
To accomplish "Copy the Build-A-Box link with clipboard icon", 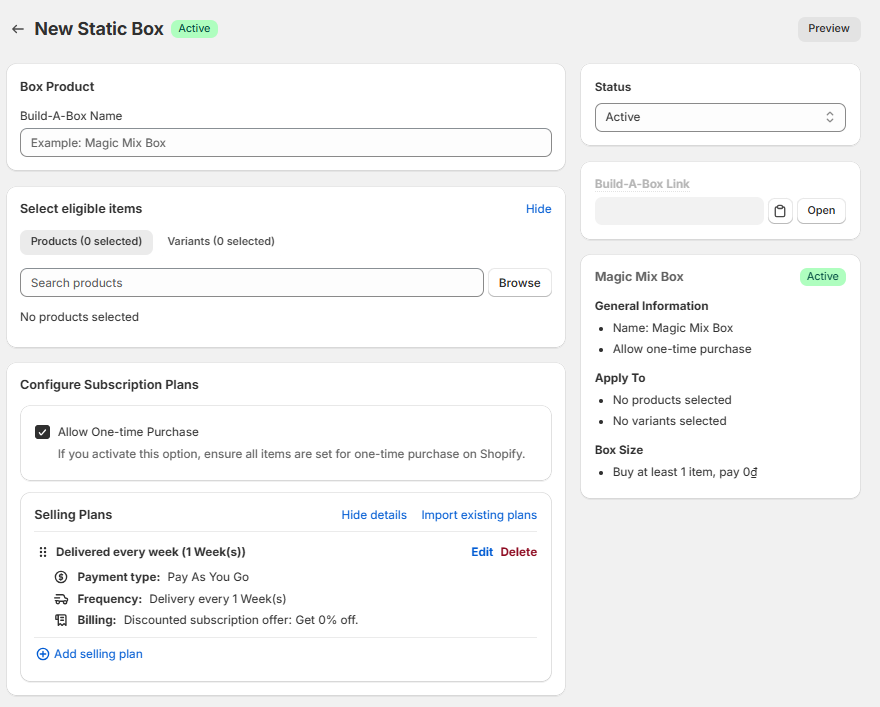I will tap(780, 211).
